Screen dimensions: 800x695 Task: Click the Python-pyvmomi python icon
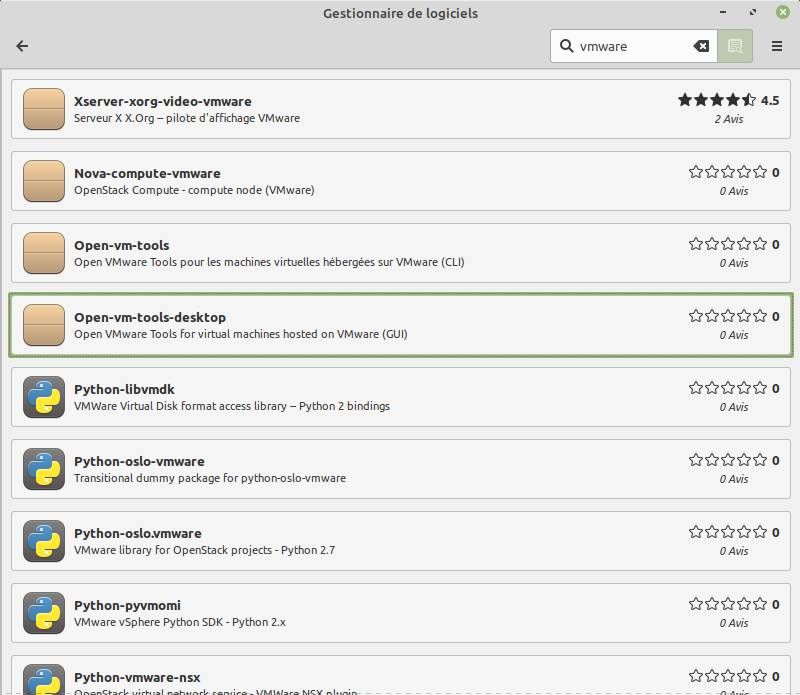[44, 612]
